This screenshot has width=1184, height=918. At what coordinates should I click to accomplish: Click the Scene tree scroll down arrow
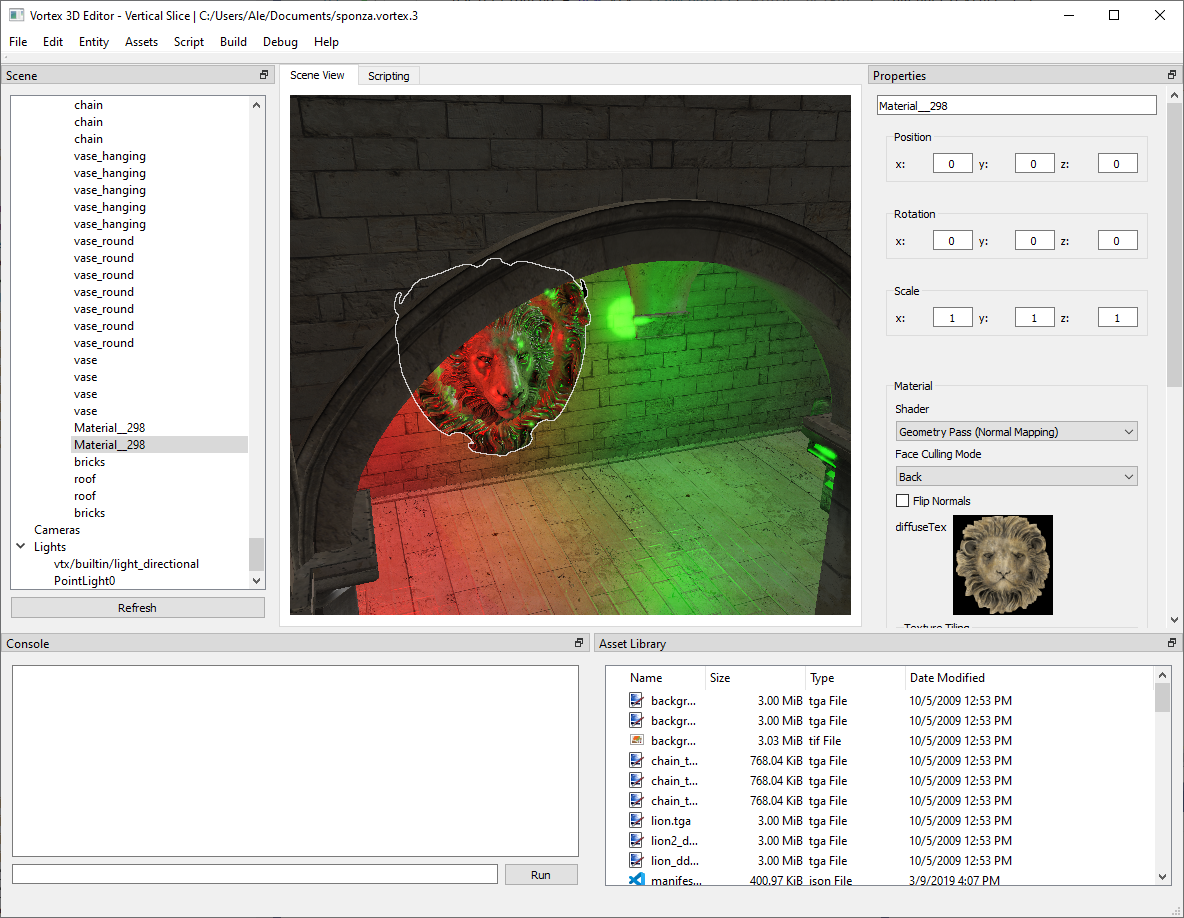coord(257,581)
